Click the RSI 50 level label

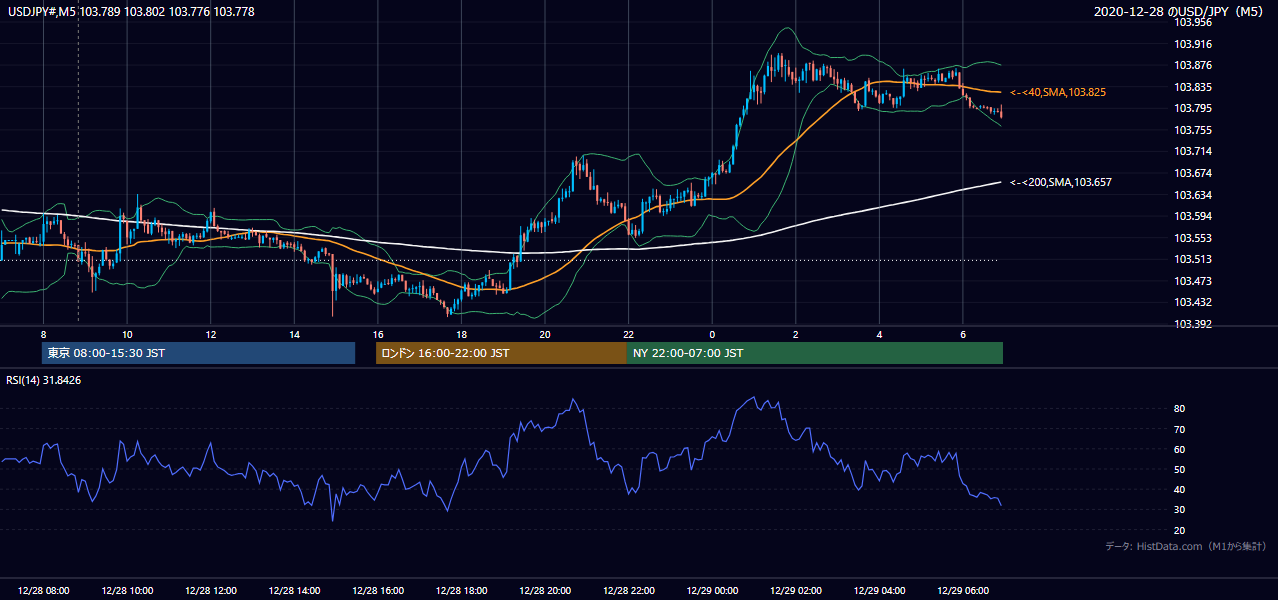coord(1180,469)
